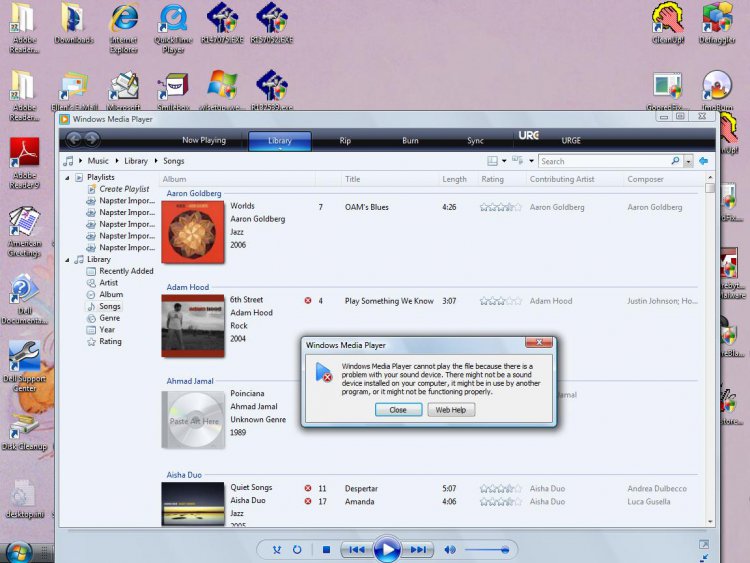The width and height of the screenshot is (750, 563).
Task: Open the Defraggler desktop icon
Action: [x=717, y=23]
